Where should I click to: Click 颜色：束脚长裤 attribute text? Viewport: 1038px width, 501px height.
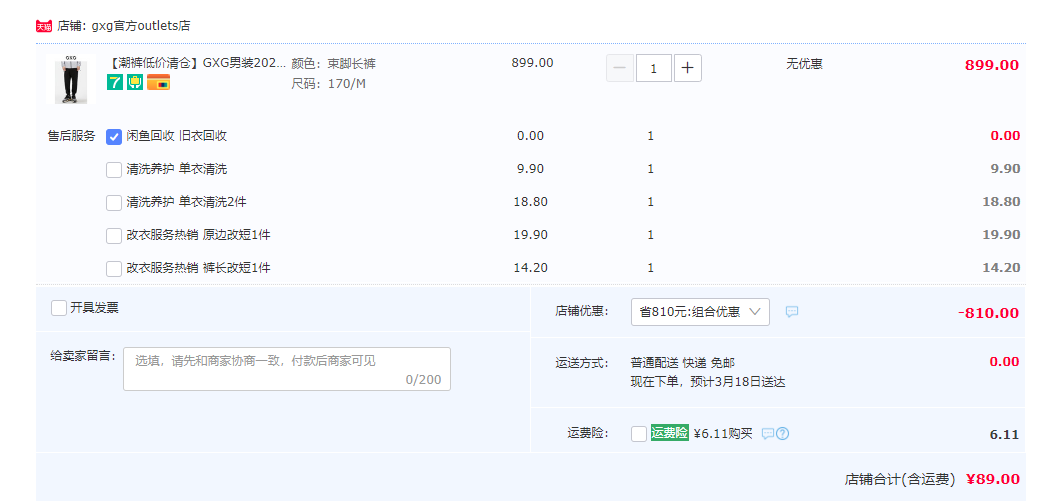(334, 64)
